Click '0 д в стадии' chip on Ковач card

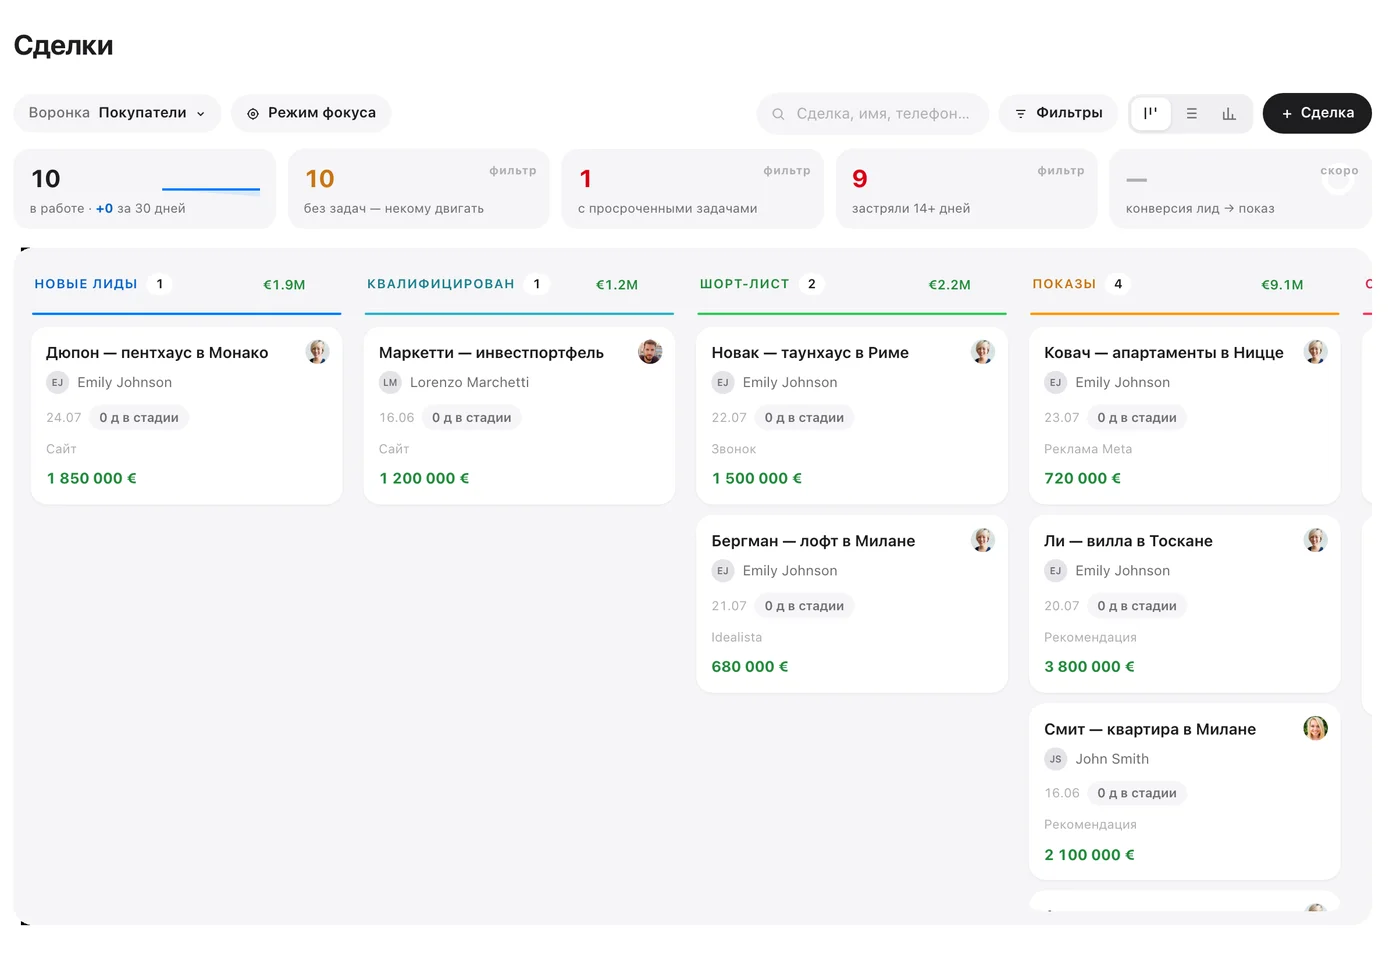tap(1137, 418)
